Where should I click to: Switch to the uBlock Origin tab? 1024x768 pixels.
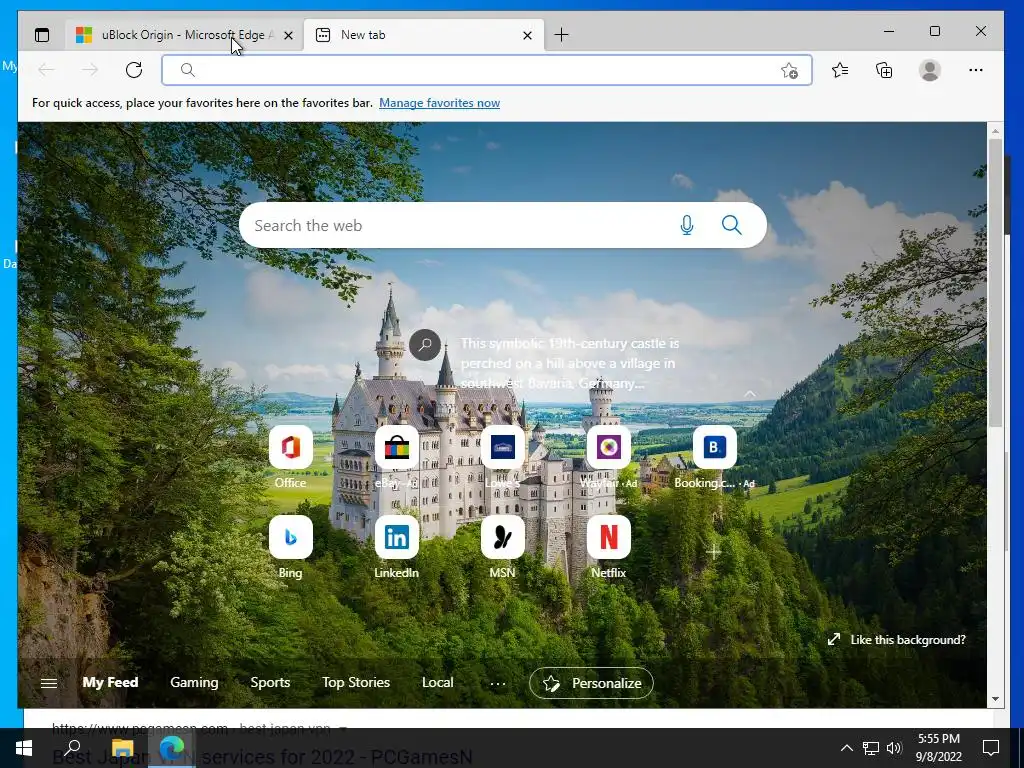coord(185,35)
